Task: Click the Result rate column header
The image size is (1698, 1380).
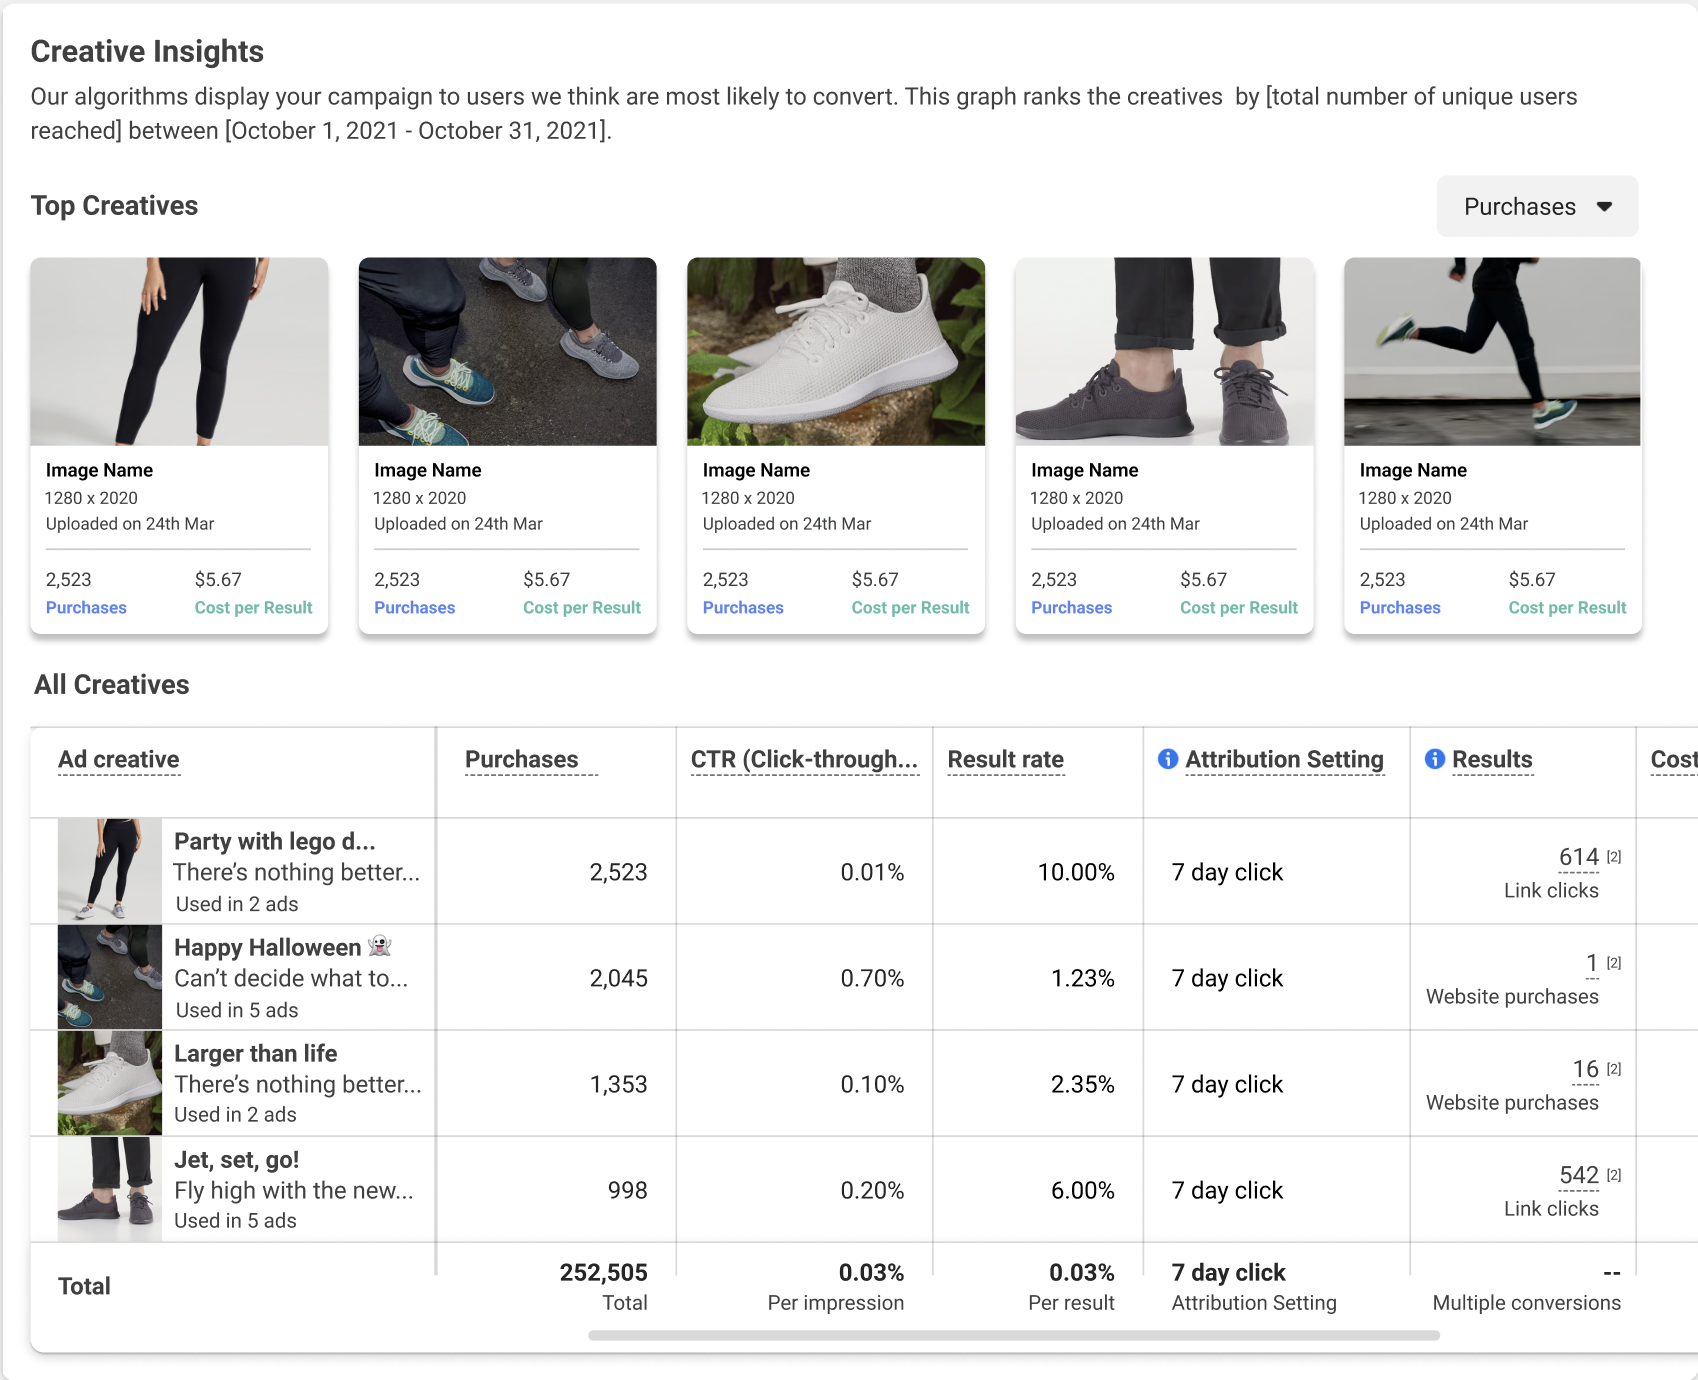Action: click(x=1005, y=759)
